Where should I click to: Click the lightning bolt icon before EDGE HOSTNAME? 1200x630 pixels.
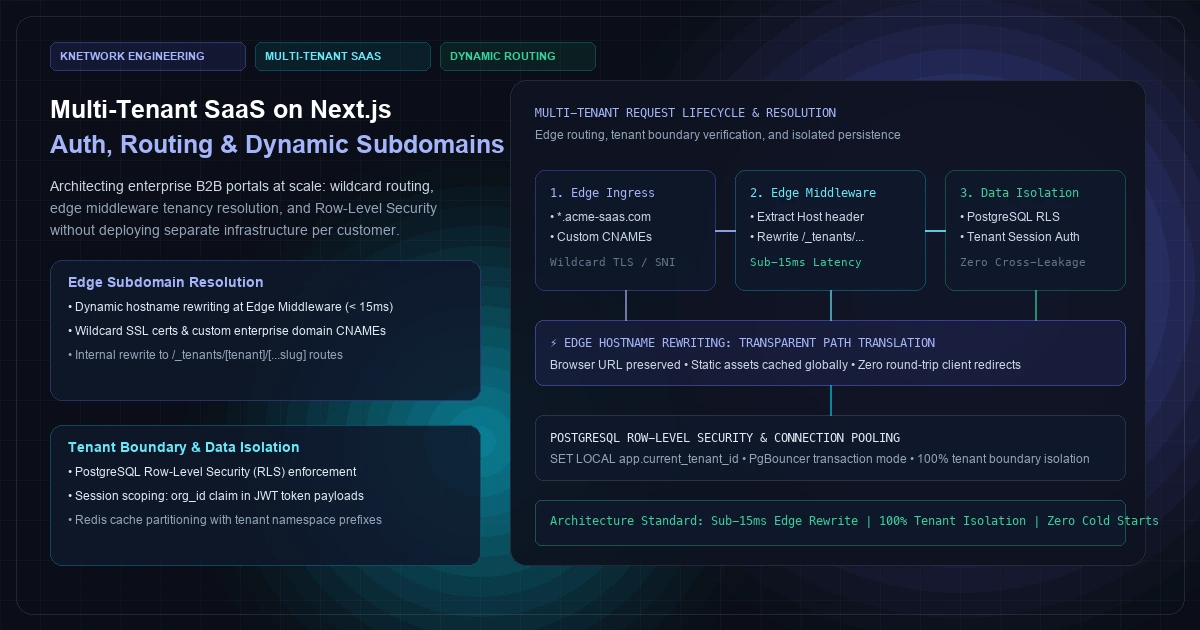coord(555,343)
